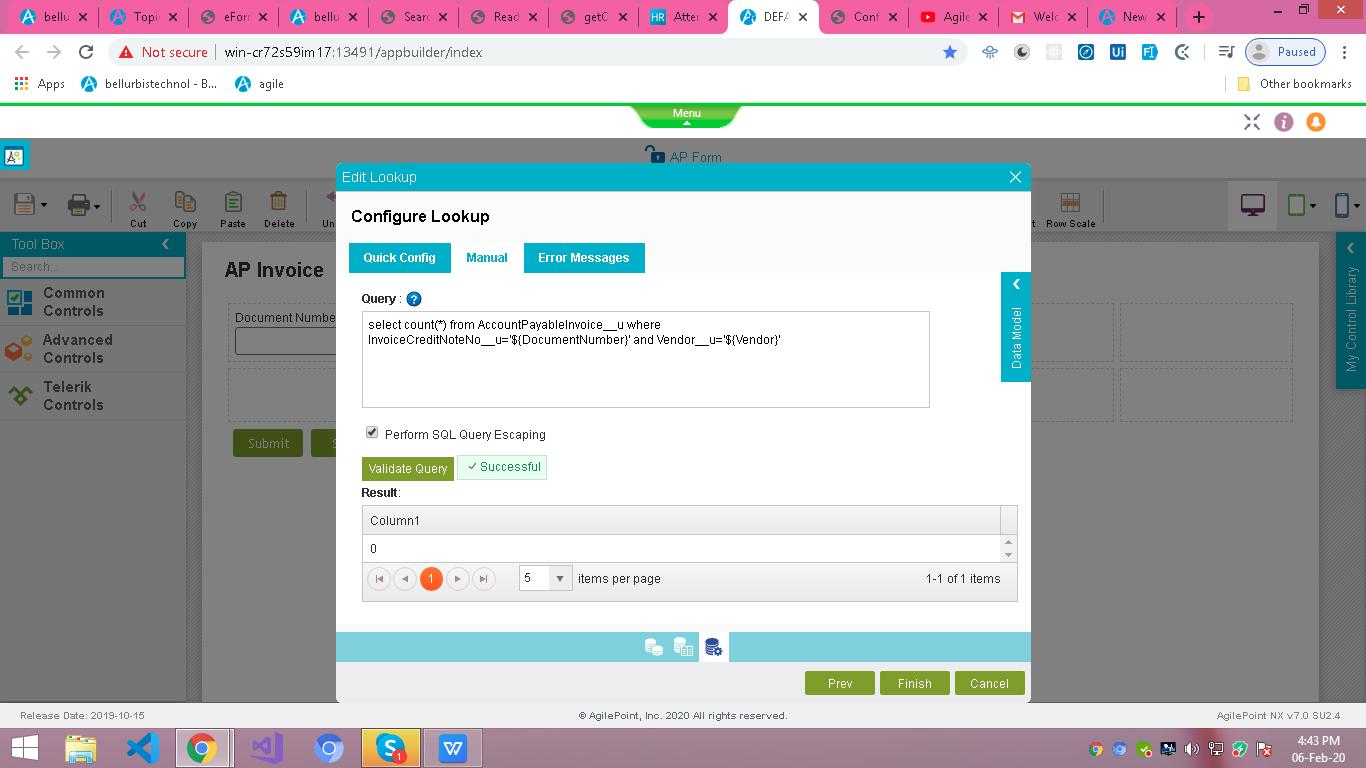Screen dimensions: 1366x768
Task: Click the purple information icon
Action: (x=1284, y=122)
